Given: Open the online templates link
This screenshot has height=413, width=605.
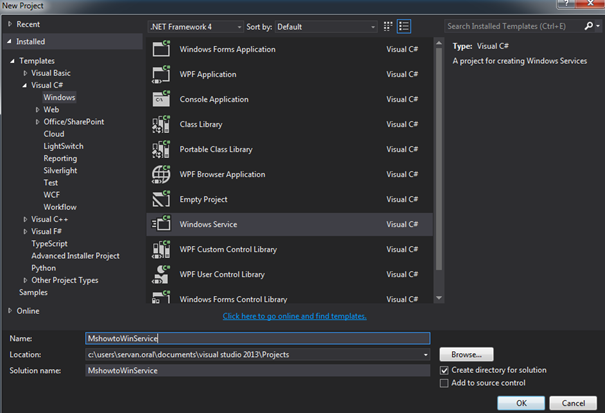Looking at the screenshot, I should coord(294,316).
